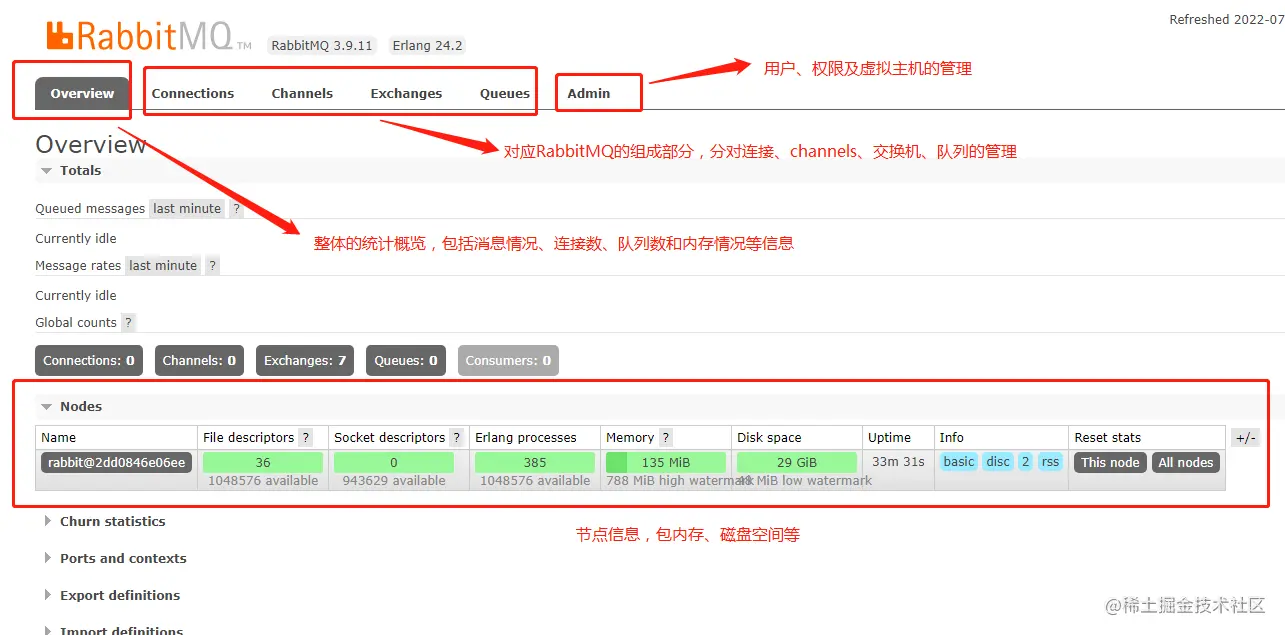1285x635 pixels.
Task: Click the RabbitMQ logo
Action: [x=148, y=37]
